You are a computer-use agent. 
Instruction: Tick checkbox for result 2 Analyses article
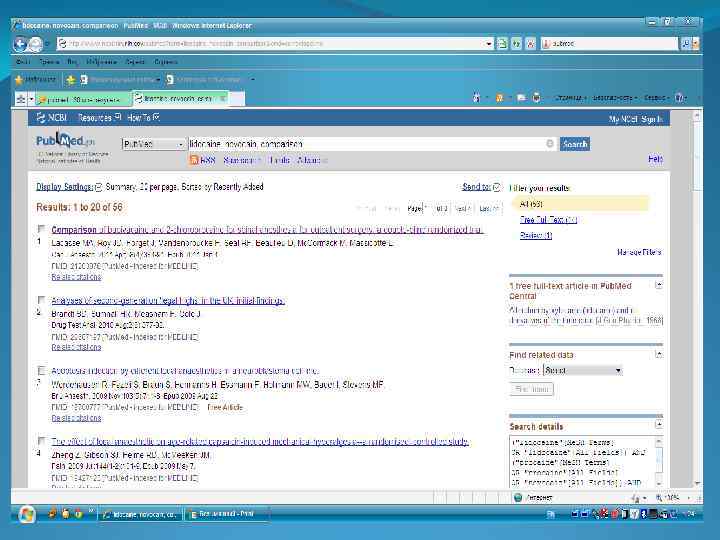point(41,300)
